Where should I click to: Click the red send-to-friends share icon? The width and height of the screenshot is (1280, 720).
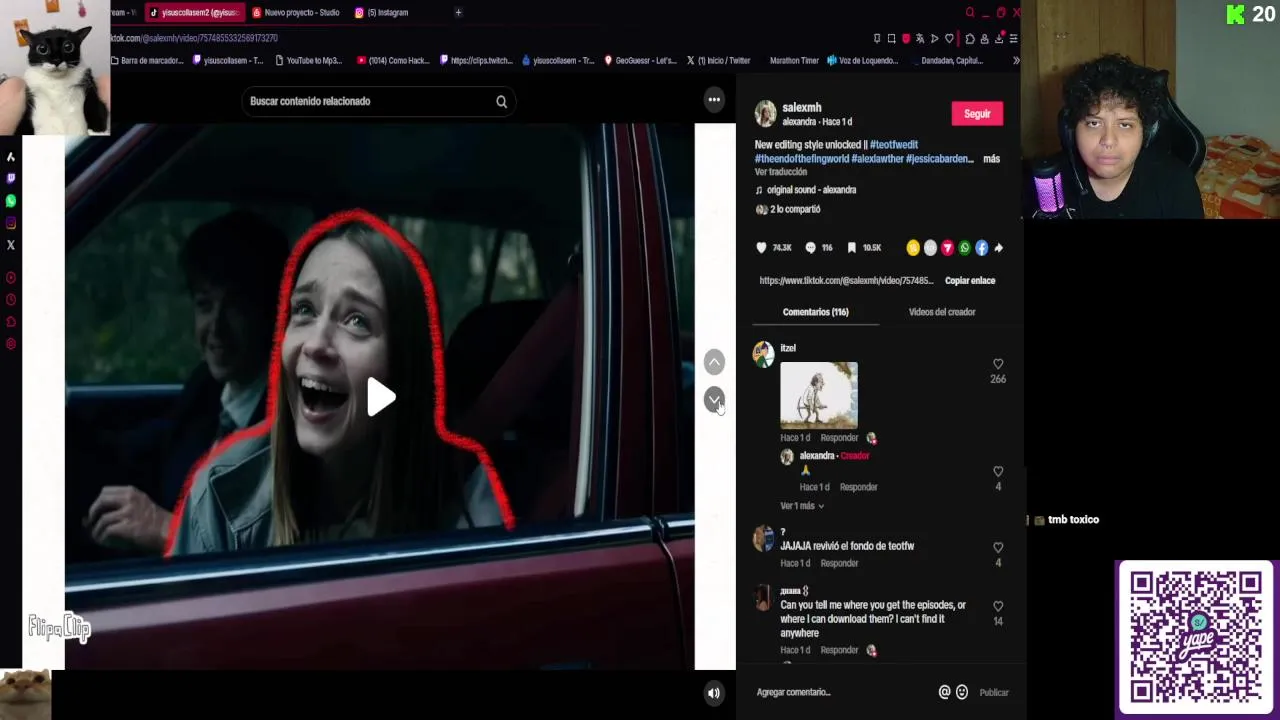[x=947, y=248]
